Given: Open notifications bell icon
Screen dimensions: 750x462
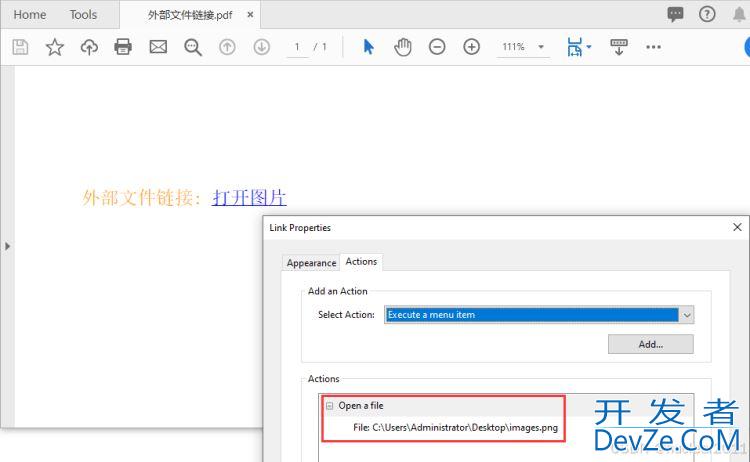Looking at the screenshot, I should point(739,15).
